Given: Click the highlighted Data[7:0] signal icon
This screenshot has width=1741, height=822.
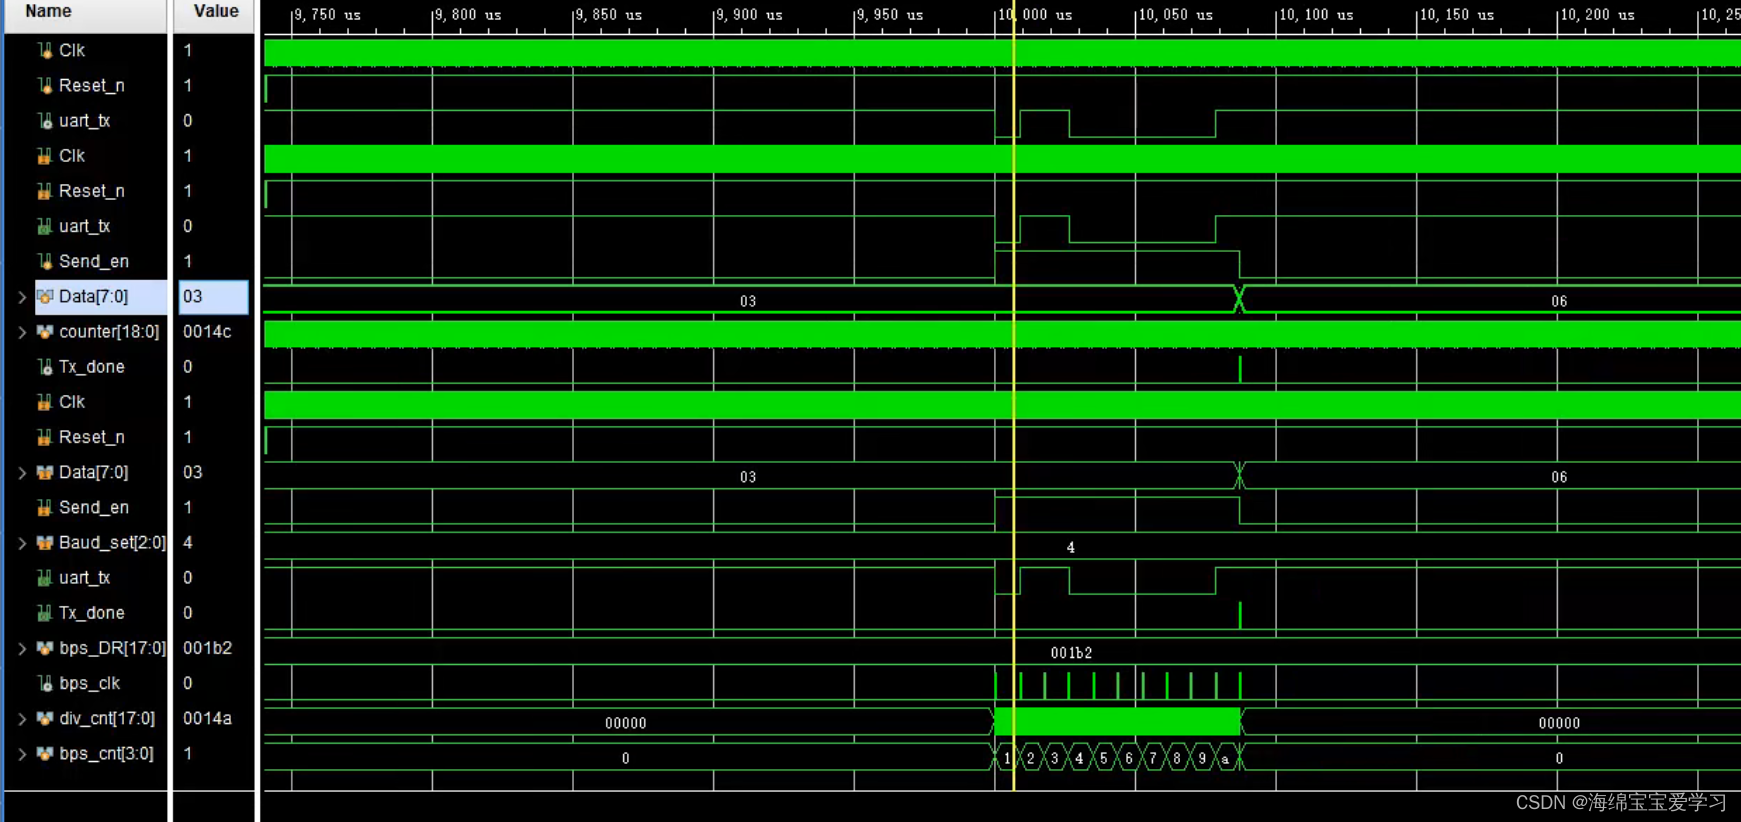Looking at the screenshot, I should (45, 297).
